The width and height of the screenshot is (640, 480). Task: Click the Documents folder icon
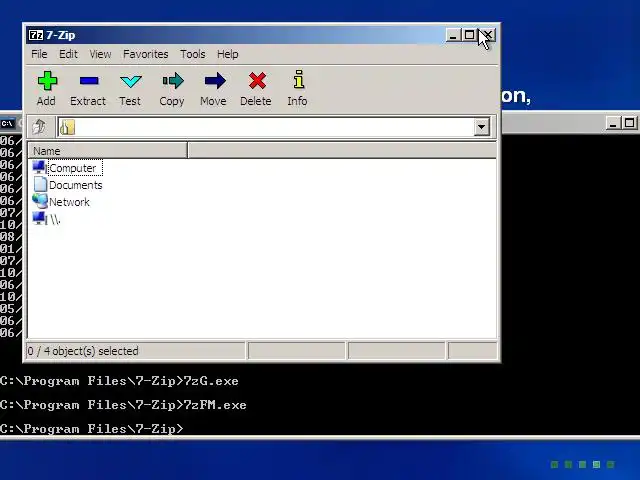click(x=40, y=184)
